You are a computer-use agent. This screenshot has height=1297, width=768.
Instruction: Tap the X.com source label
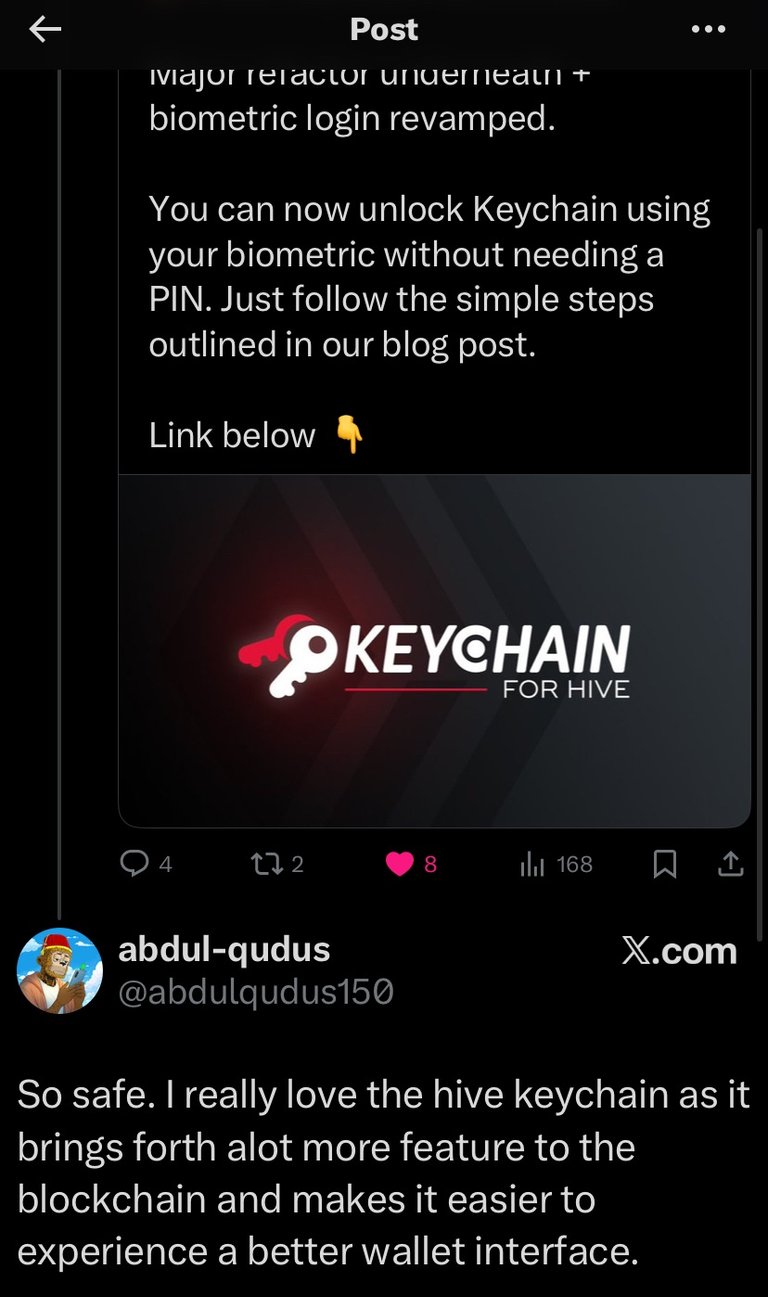(679, 951)
